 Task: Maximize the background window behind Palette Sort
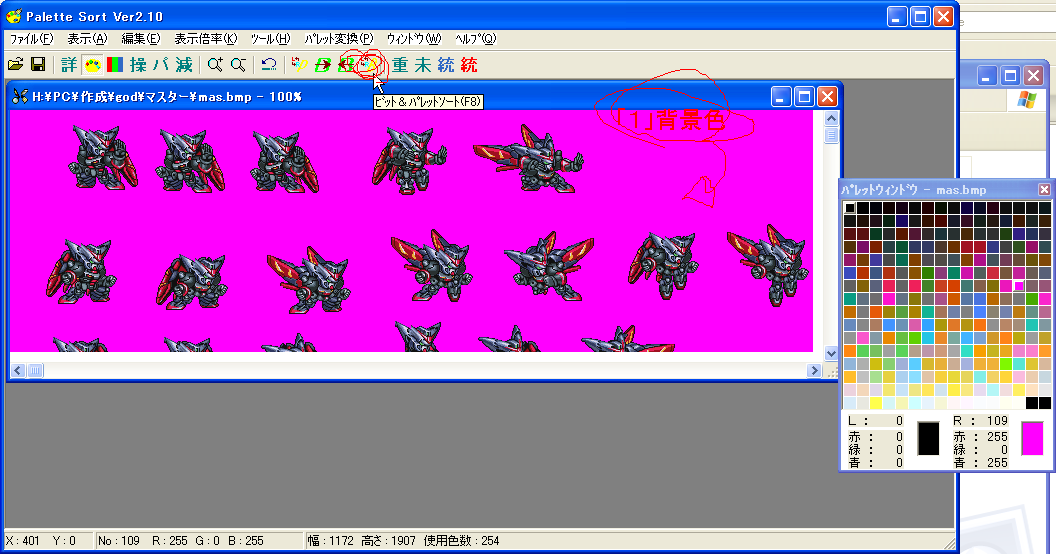click(x=1010, y=75)
